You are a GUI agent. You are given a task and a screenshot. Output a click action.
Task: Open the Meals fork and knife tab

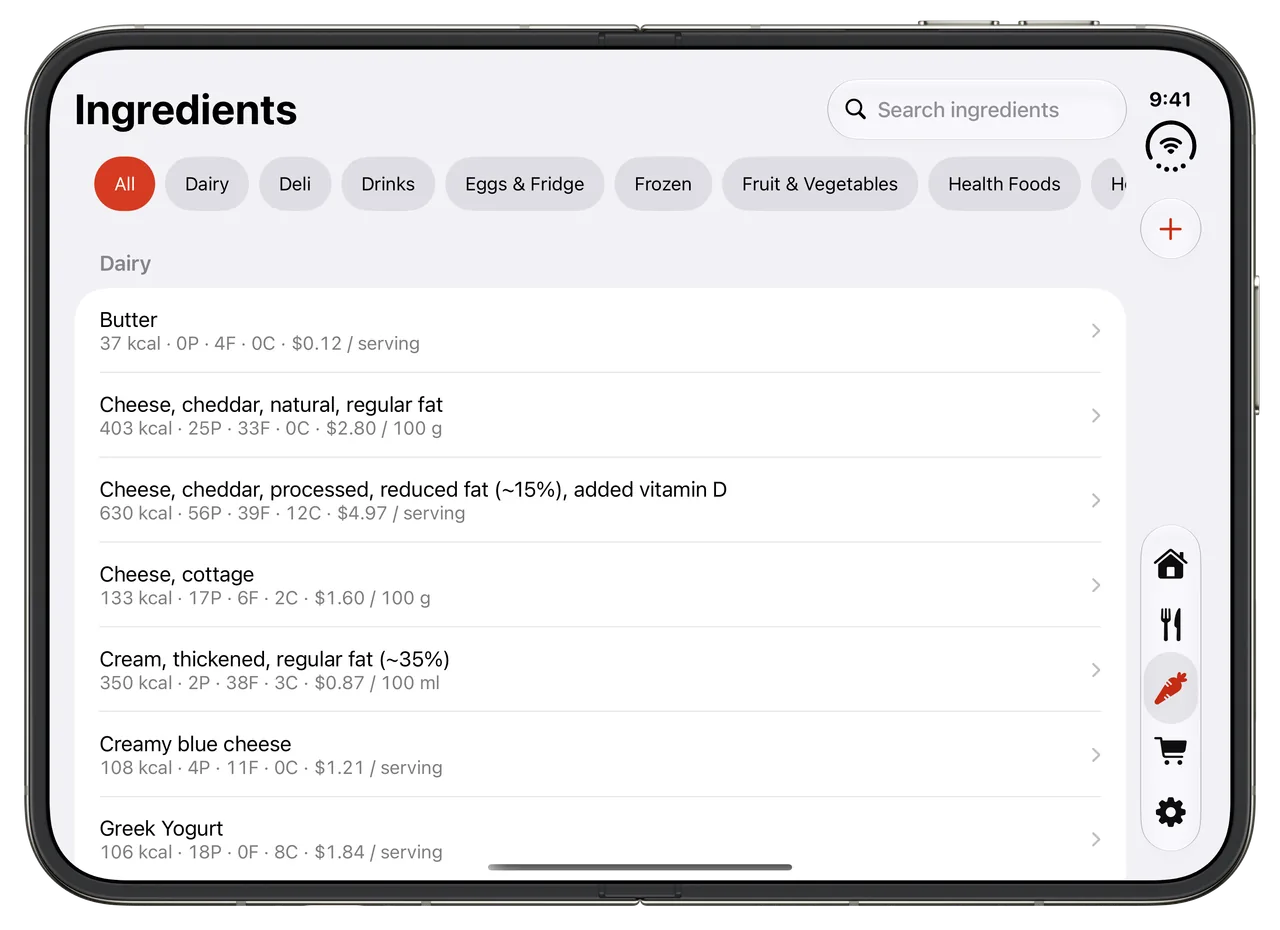pos(1170,625)
